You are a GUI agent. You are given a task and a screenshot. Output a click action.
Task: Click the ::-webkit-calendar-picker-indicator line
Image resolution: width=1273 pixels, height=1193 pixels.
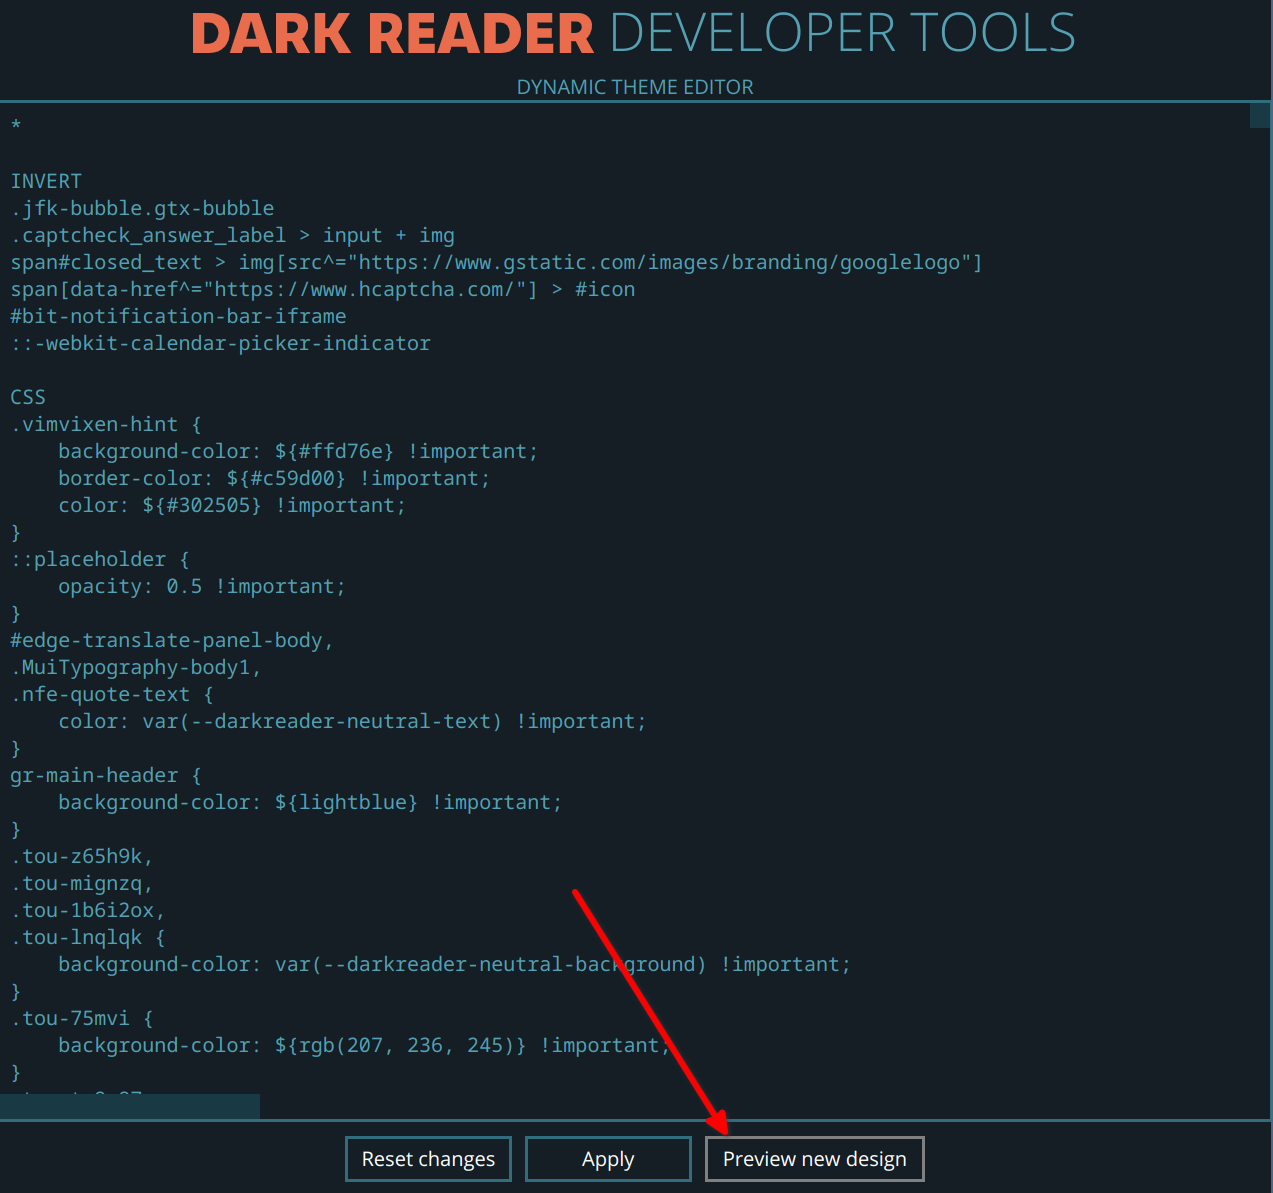[x=220, y=342]
